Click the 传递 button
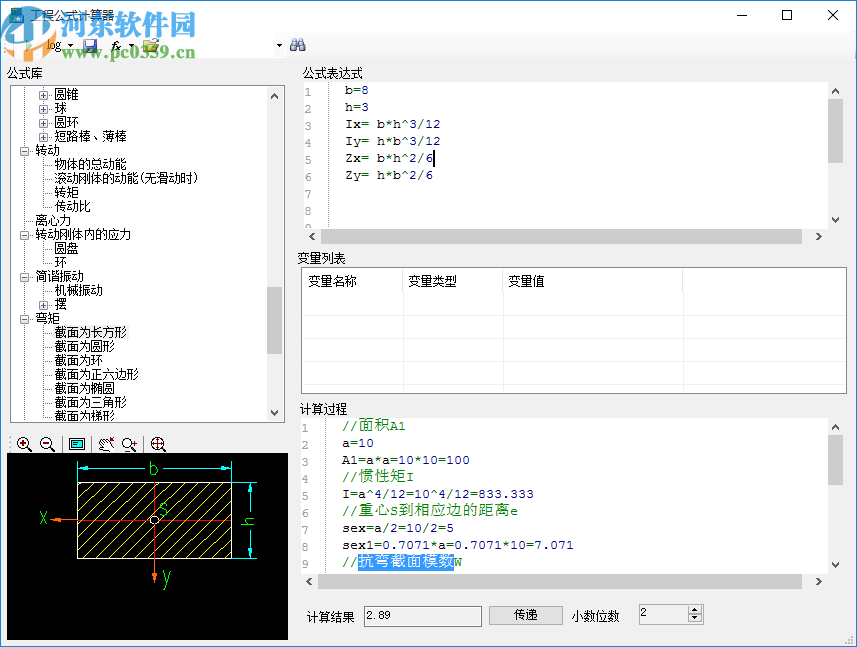 point(525,615)
